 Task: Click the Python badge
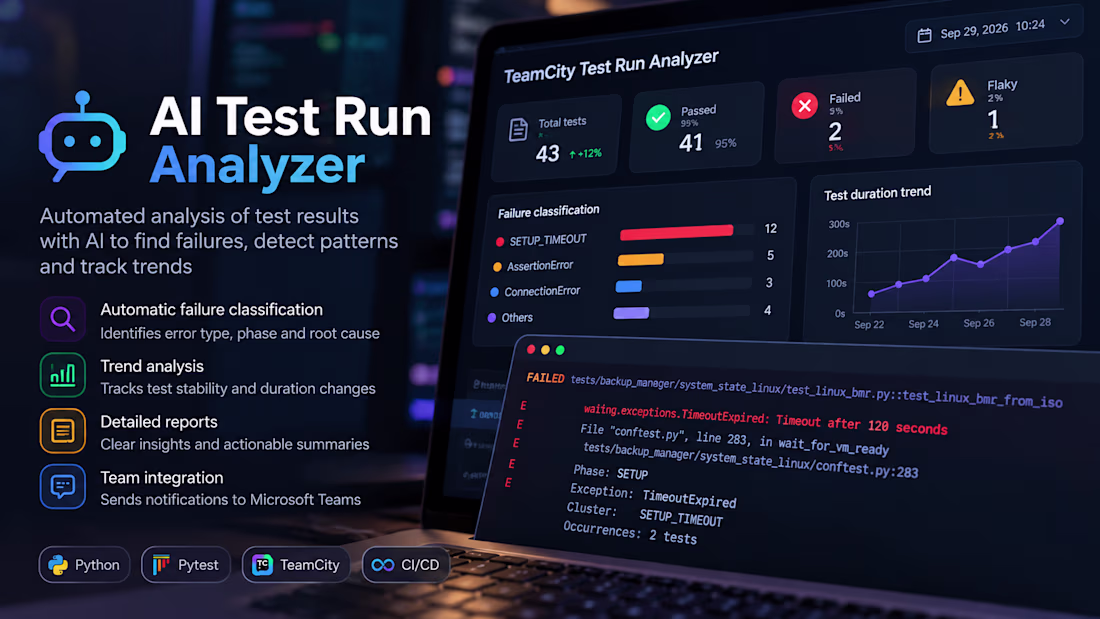[84, 565]
